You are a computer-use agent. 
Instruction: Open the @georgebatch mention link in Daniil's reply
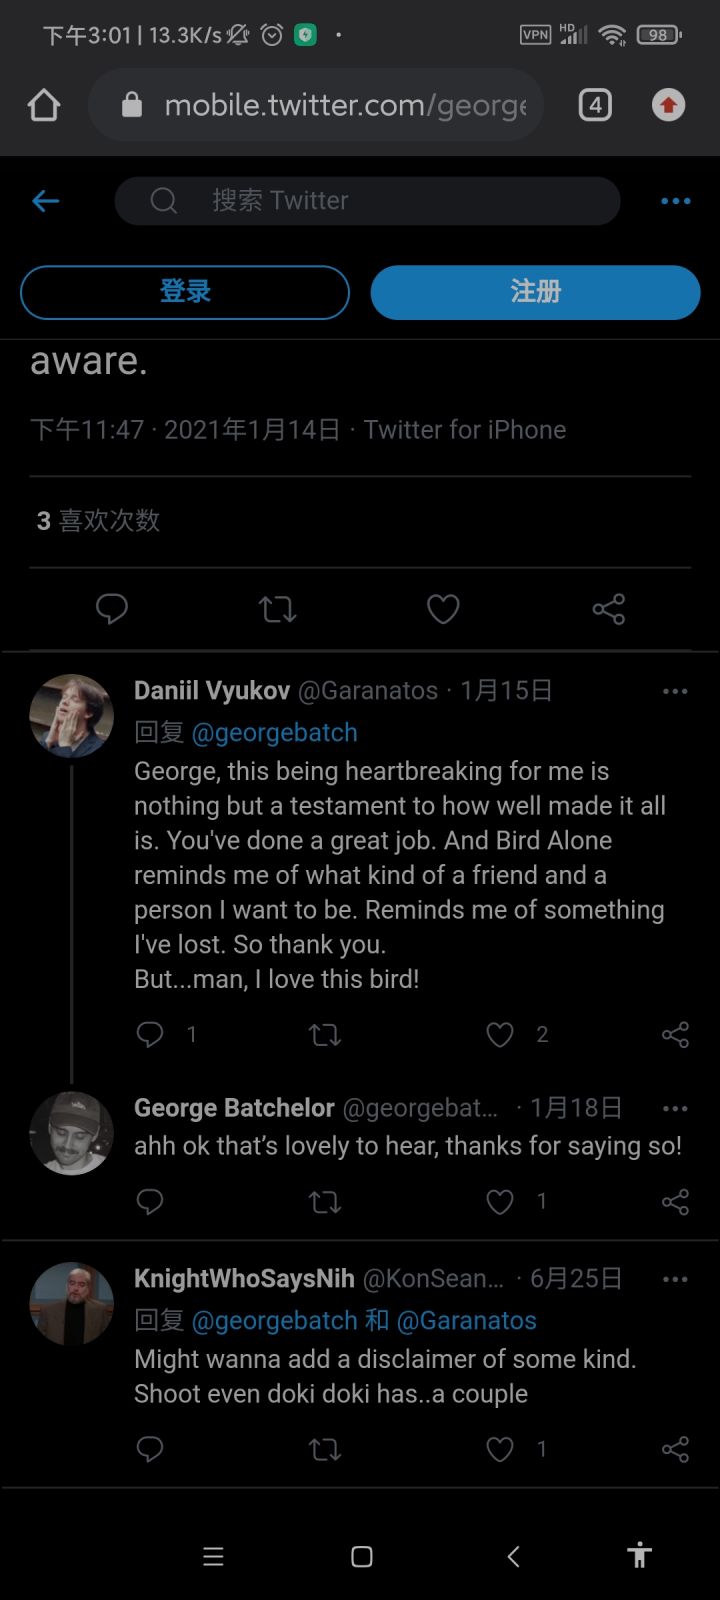274,733
